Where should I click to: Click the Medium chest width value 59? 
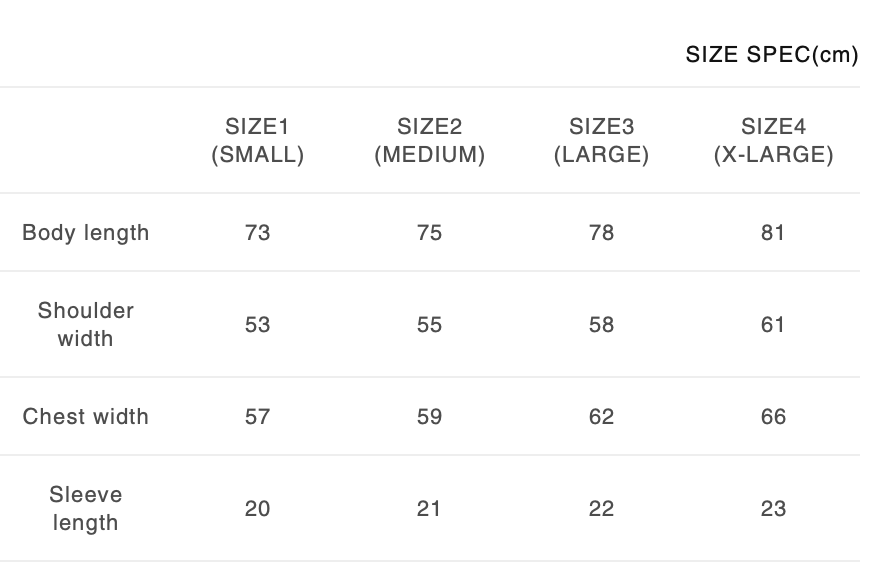(430, 417)
